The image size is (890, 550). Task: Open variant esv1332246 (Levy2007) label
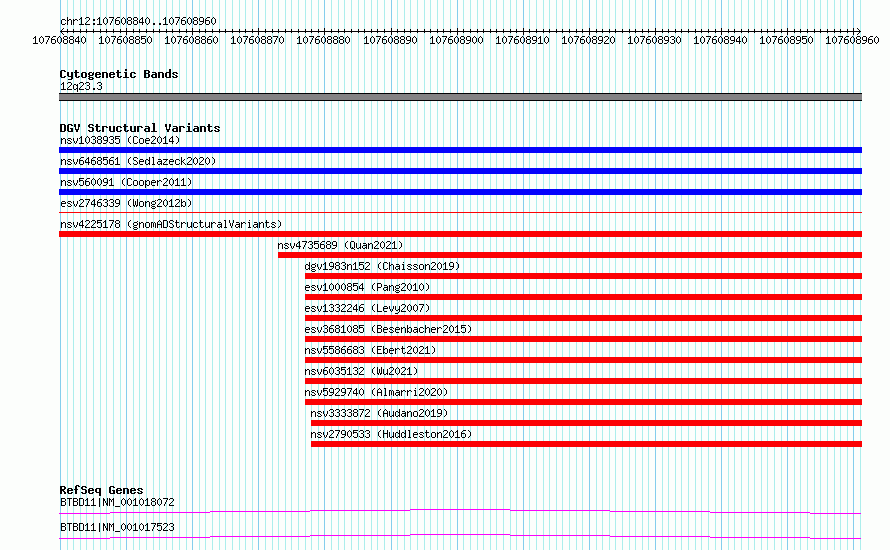click(367, 308)
